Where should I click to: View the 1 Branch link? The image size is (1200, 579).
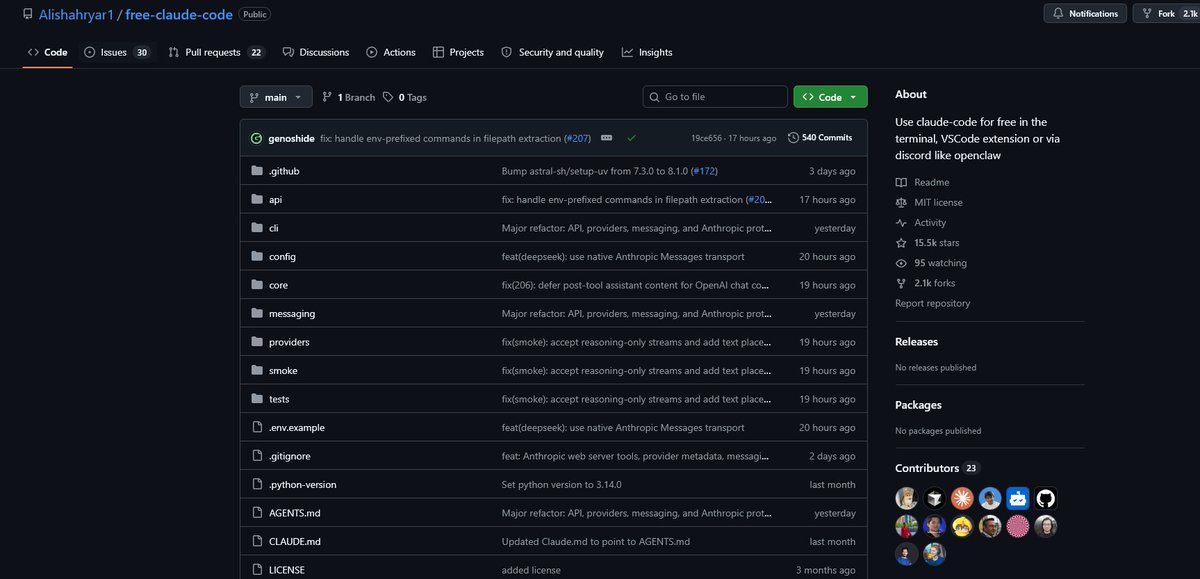click(349, 97)
